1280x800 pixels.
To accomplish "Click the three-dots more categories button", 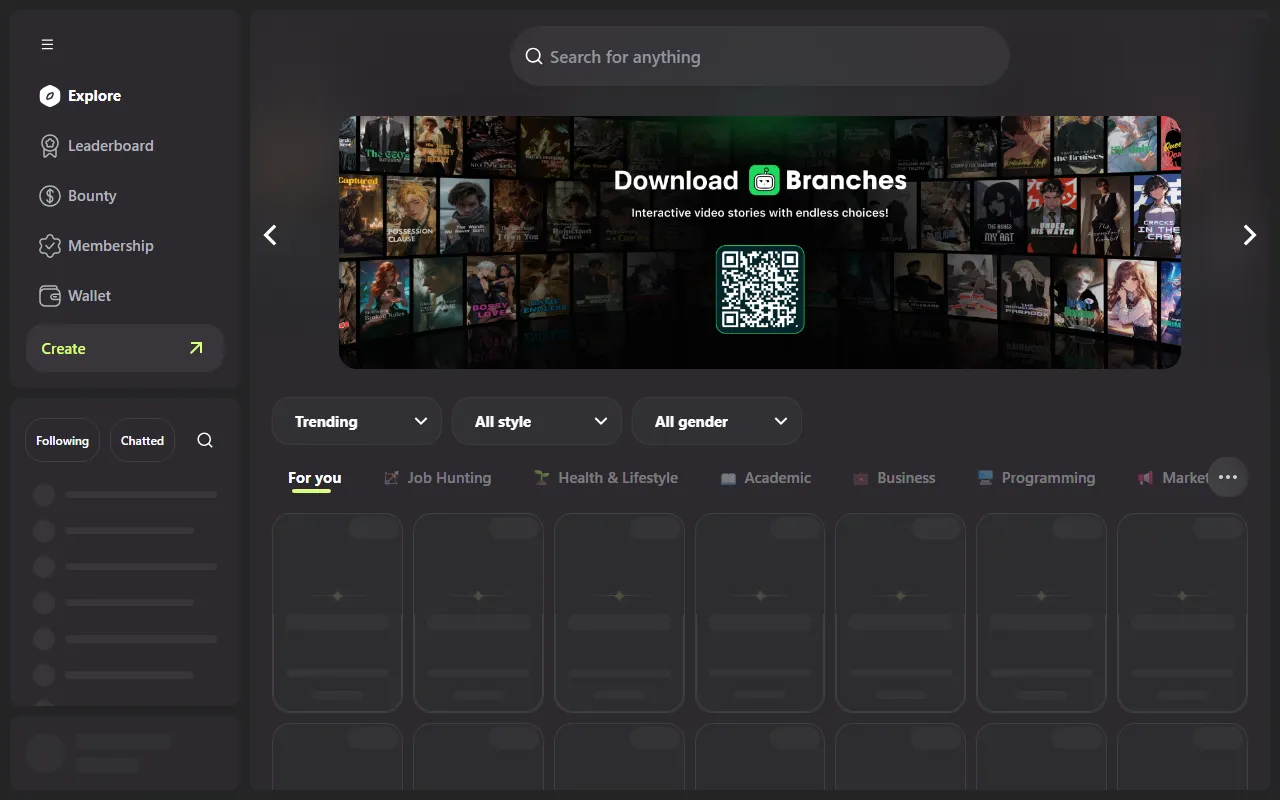I will pyautogui.click(x=1228, y=478).
